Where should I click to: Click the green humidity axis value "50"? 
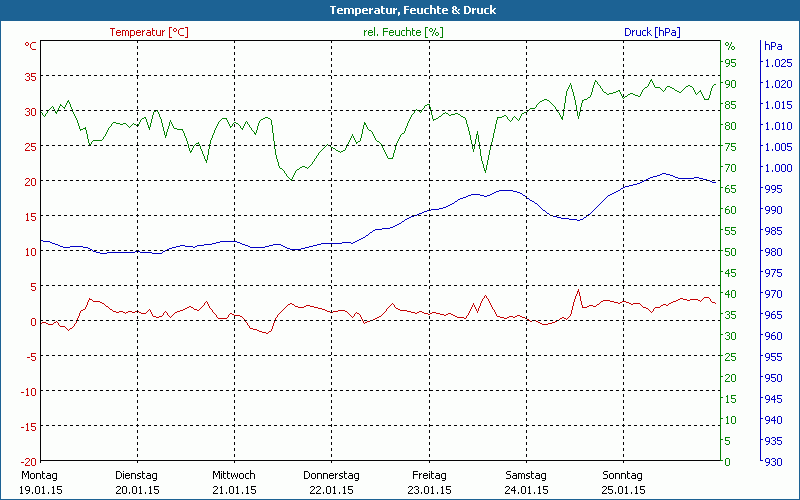(x=731, y=252)
